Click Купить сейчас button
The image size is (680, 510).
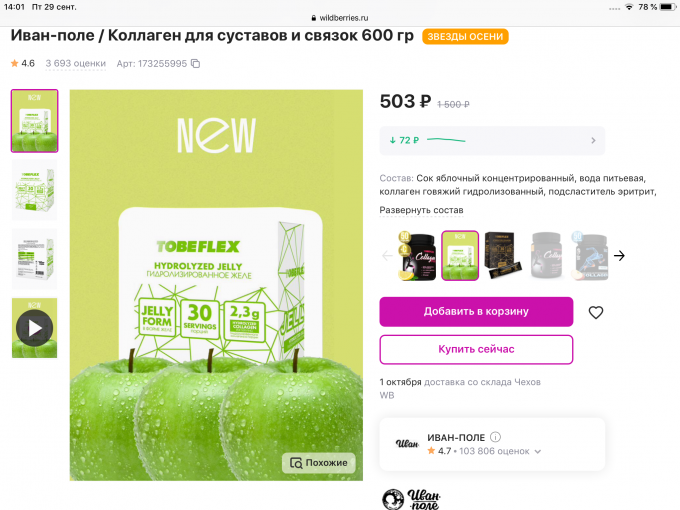click(476, 349)
